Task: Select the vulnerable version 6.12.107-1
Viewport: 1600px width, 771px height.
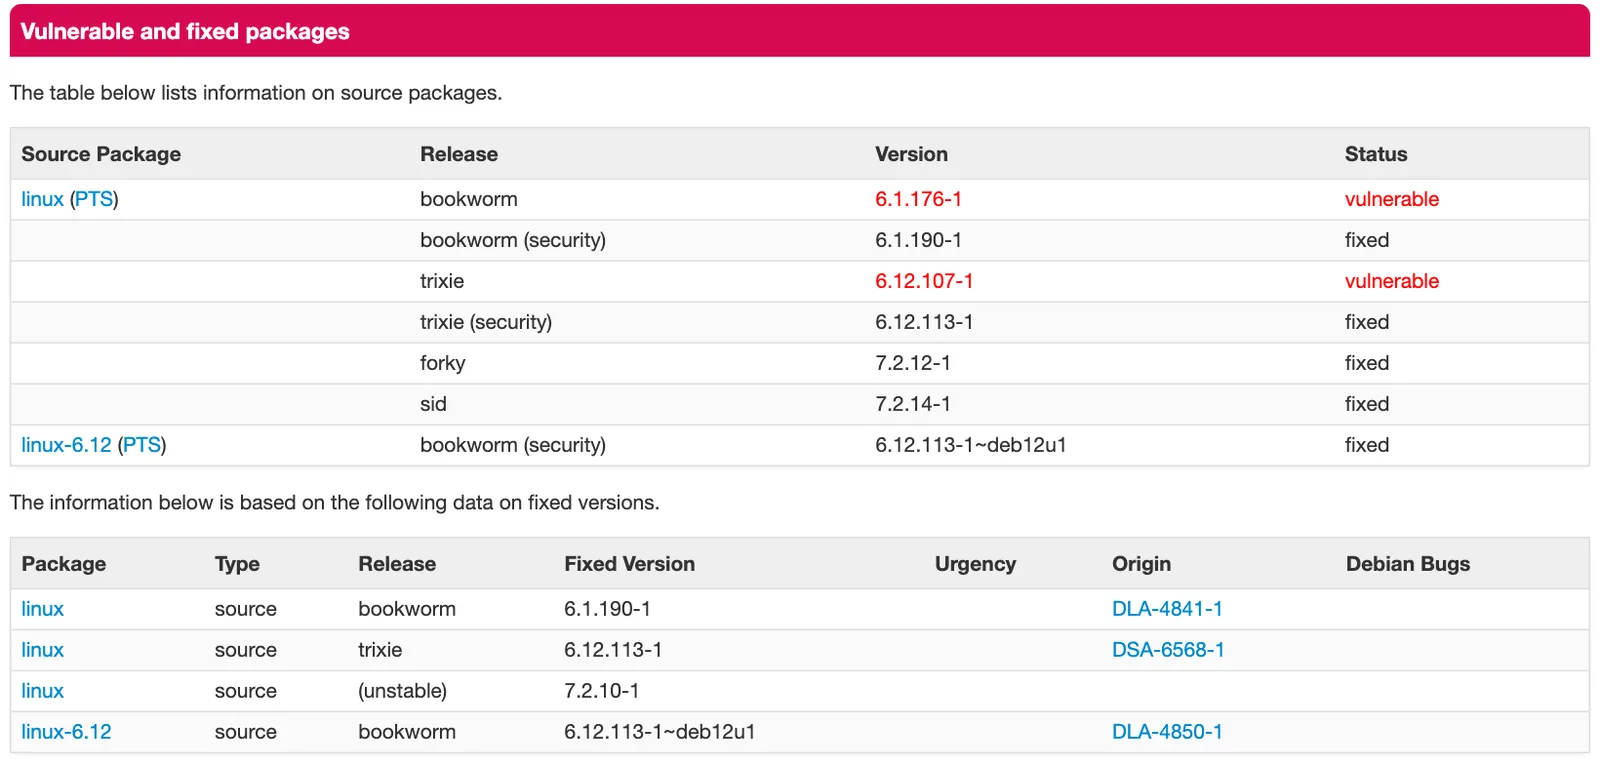Action: click(924, 281)
